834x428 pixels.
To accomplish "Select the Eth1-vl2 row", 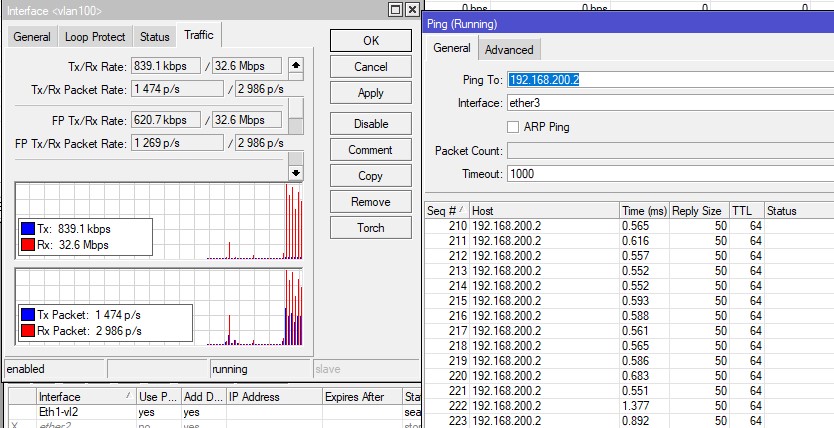I will pos(214,412).
